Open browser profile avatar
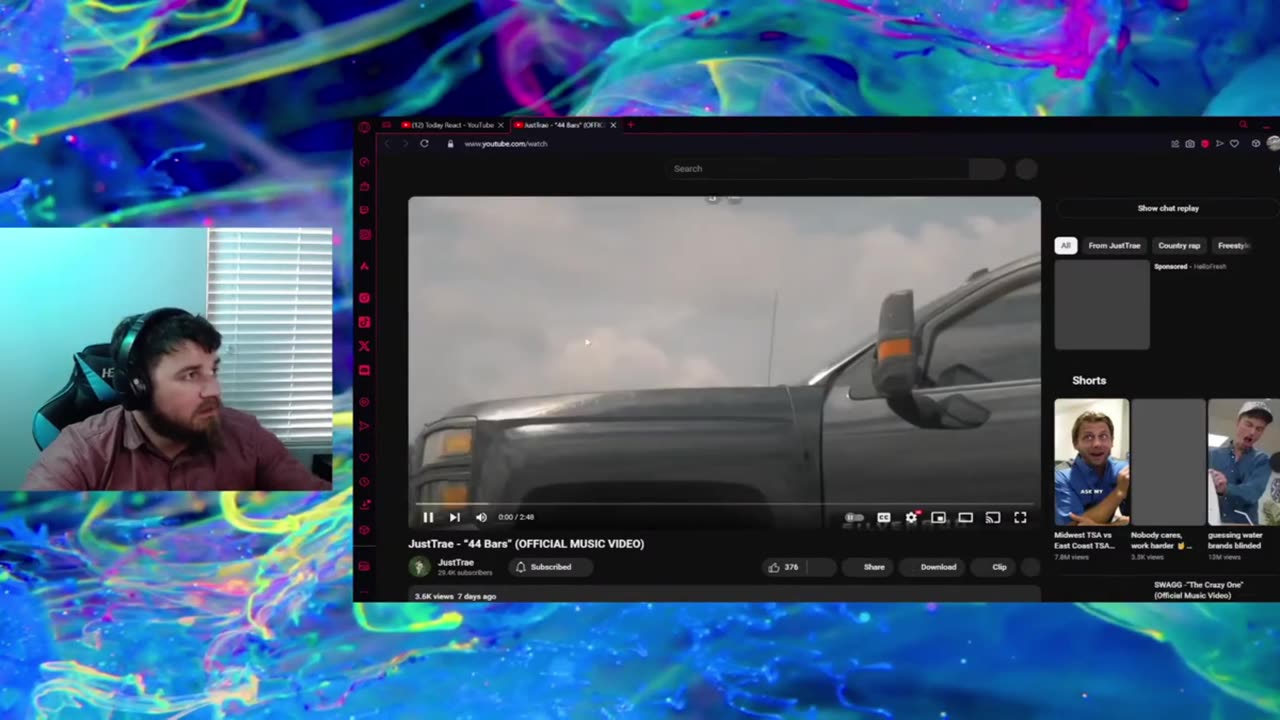This screenshot has height=720, width=1280. [1273, 144]
